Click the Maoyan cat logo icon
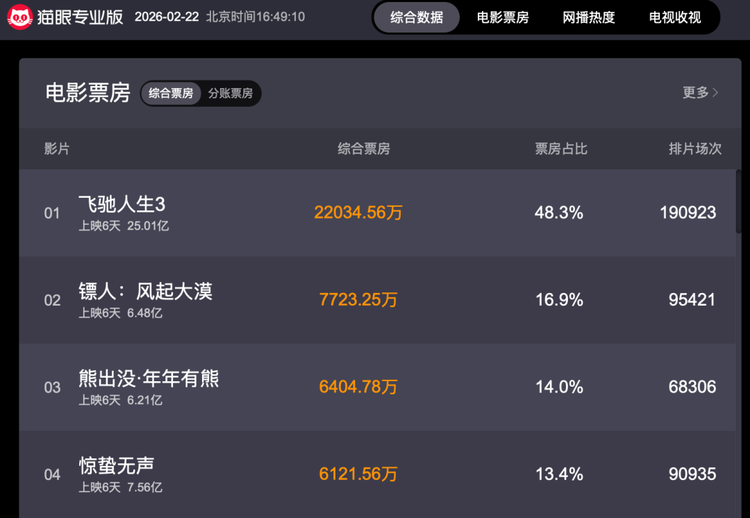Image resolution: width=750 pixels, height=518 pixels. pyautogui.click(x=19, y=17)
